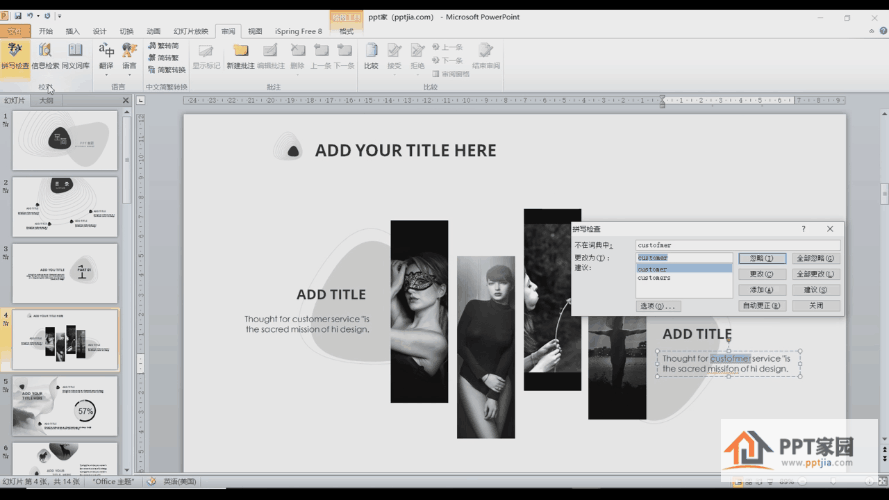The width and height of the screenshot is (889, 500).
Task: Collapse the ribbon with the caret icon
Action: pyautogui.click(x=871, y=31)
